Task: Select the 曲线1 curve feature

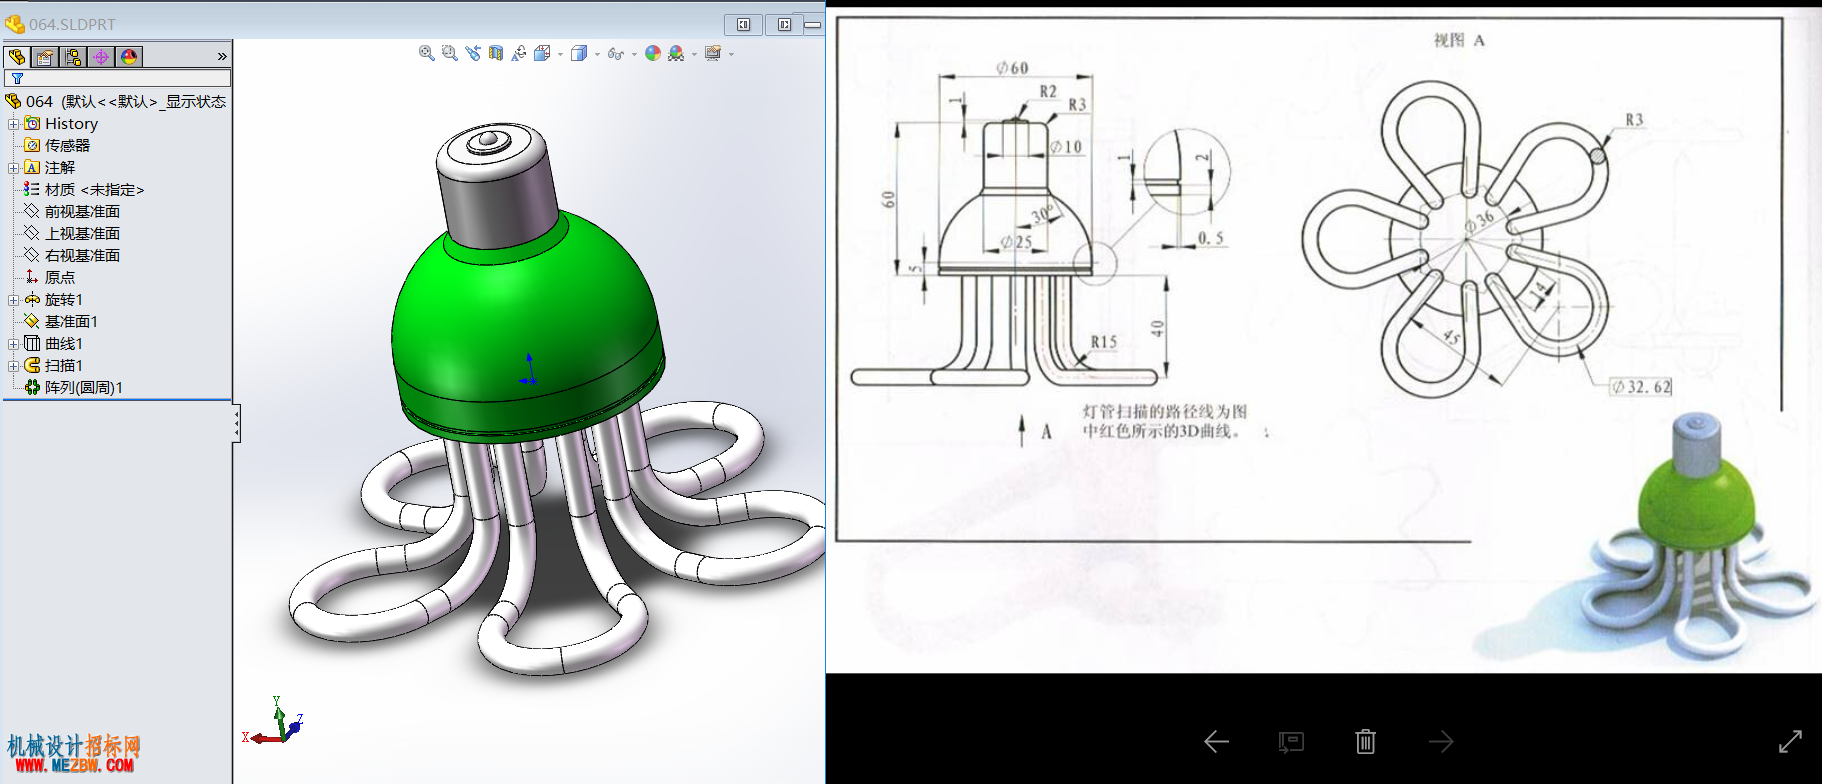Action: click(x=63, y=344)
